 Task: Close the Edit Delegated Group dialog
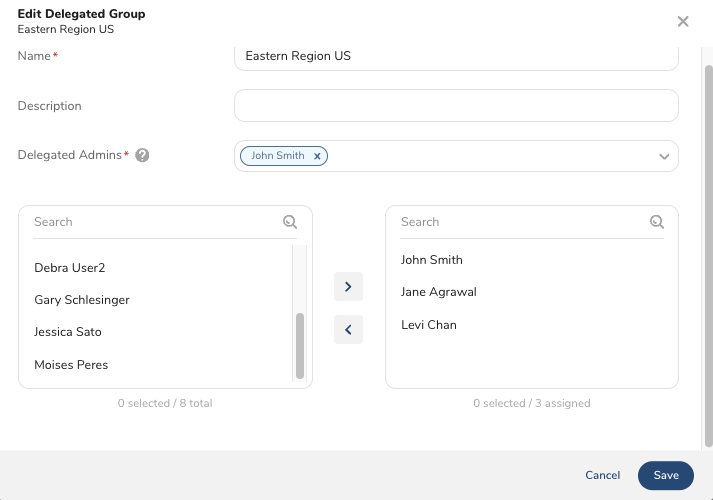pyautogui.click(x=683, y=21)
